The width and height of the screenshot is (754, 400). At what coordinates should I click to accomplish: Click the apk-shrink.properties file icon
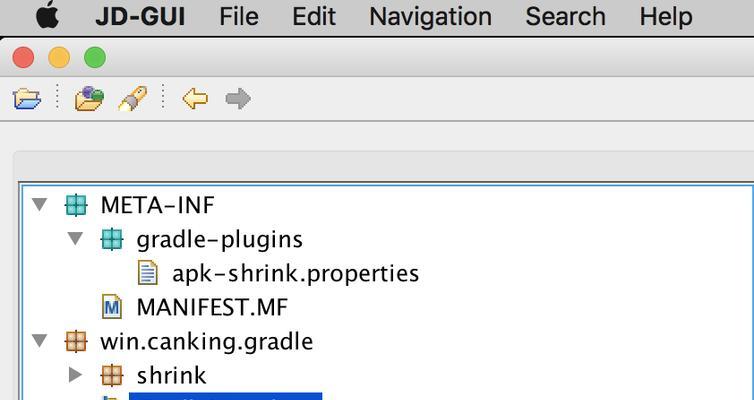(148, 273)
